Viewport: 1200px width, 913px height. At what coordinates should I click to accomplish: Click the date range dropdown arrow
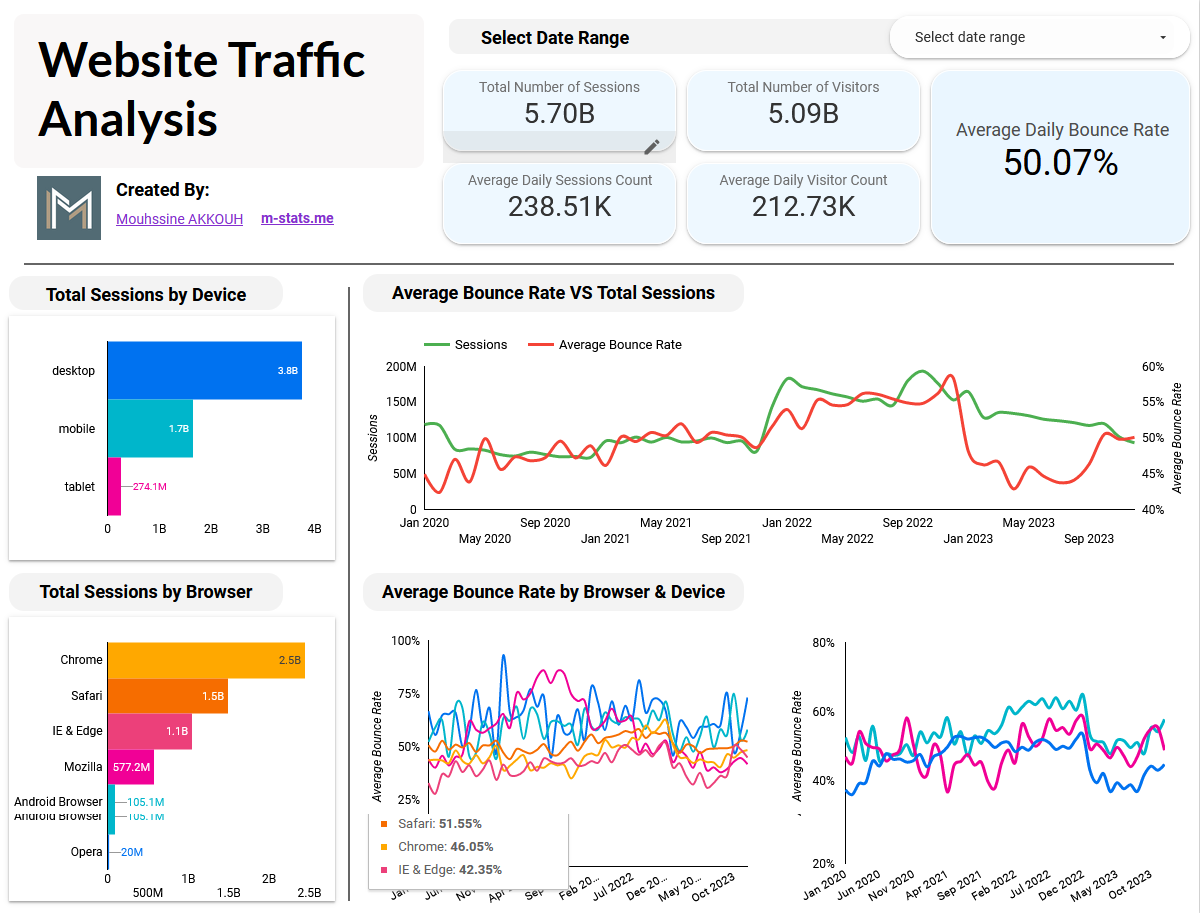coord(1163,37)
